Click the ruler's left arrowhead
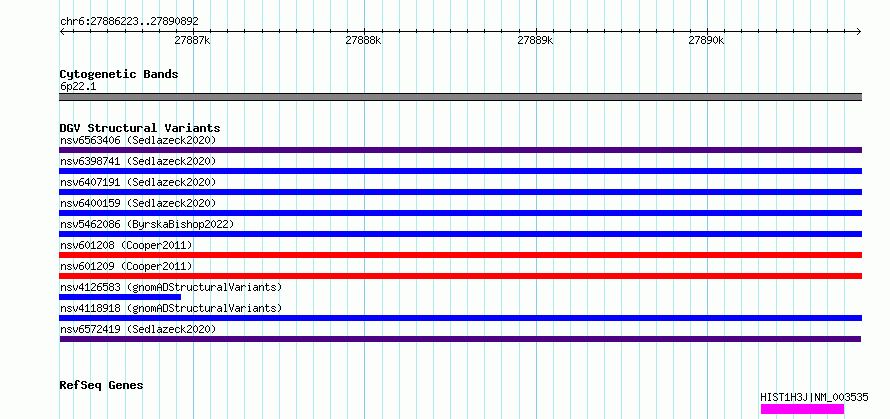 tap(62, 32)
